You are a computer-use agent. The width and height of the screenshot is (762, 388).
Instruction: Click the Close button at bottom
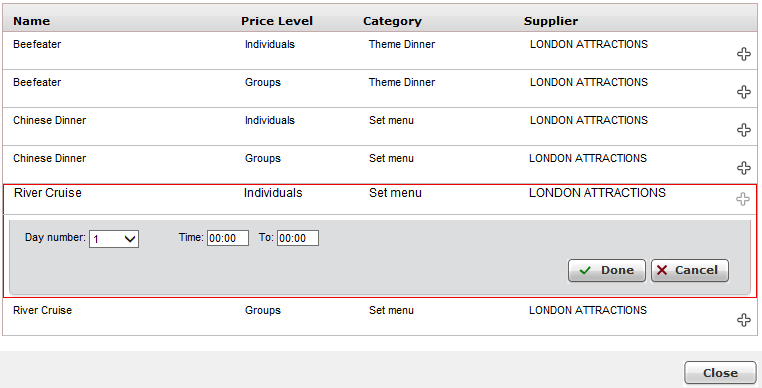(720, 373)
